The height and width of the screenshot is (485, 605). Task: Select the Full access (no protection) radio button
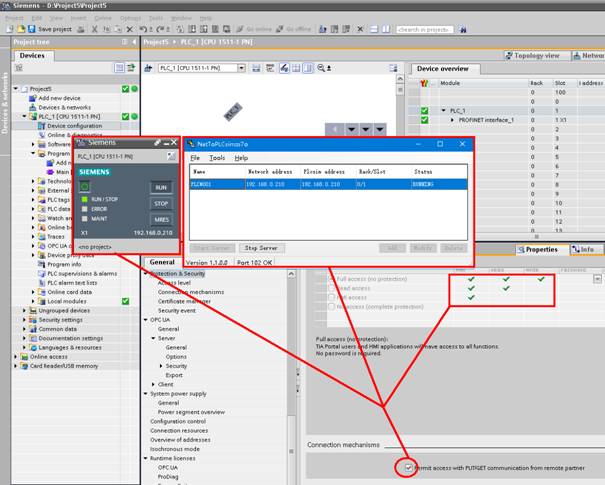click(331, 279)
